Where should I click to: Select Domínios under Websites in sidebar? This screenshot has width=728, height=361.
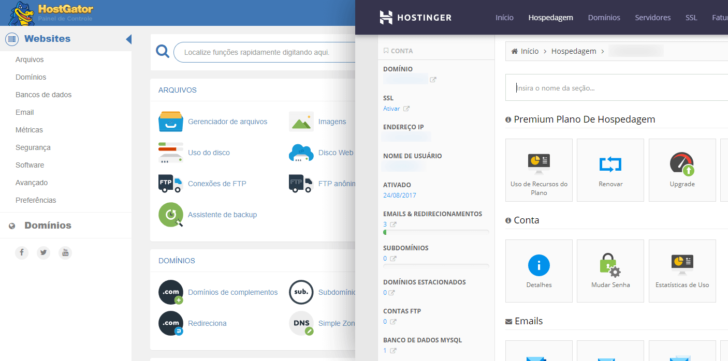31,77
